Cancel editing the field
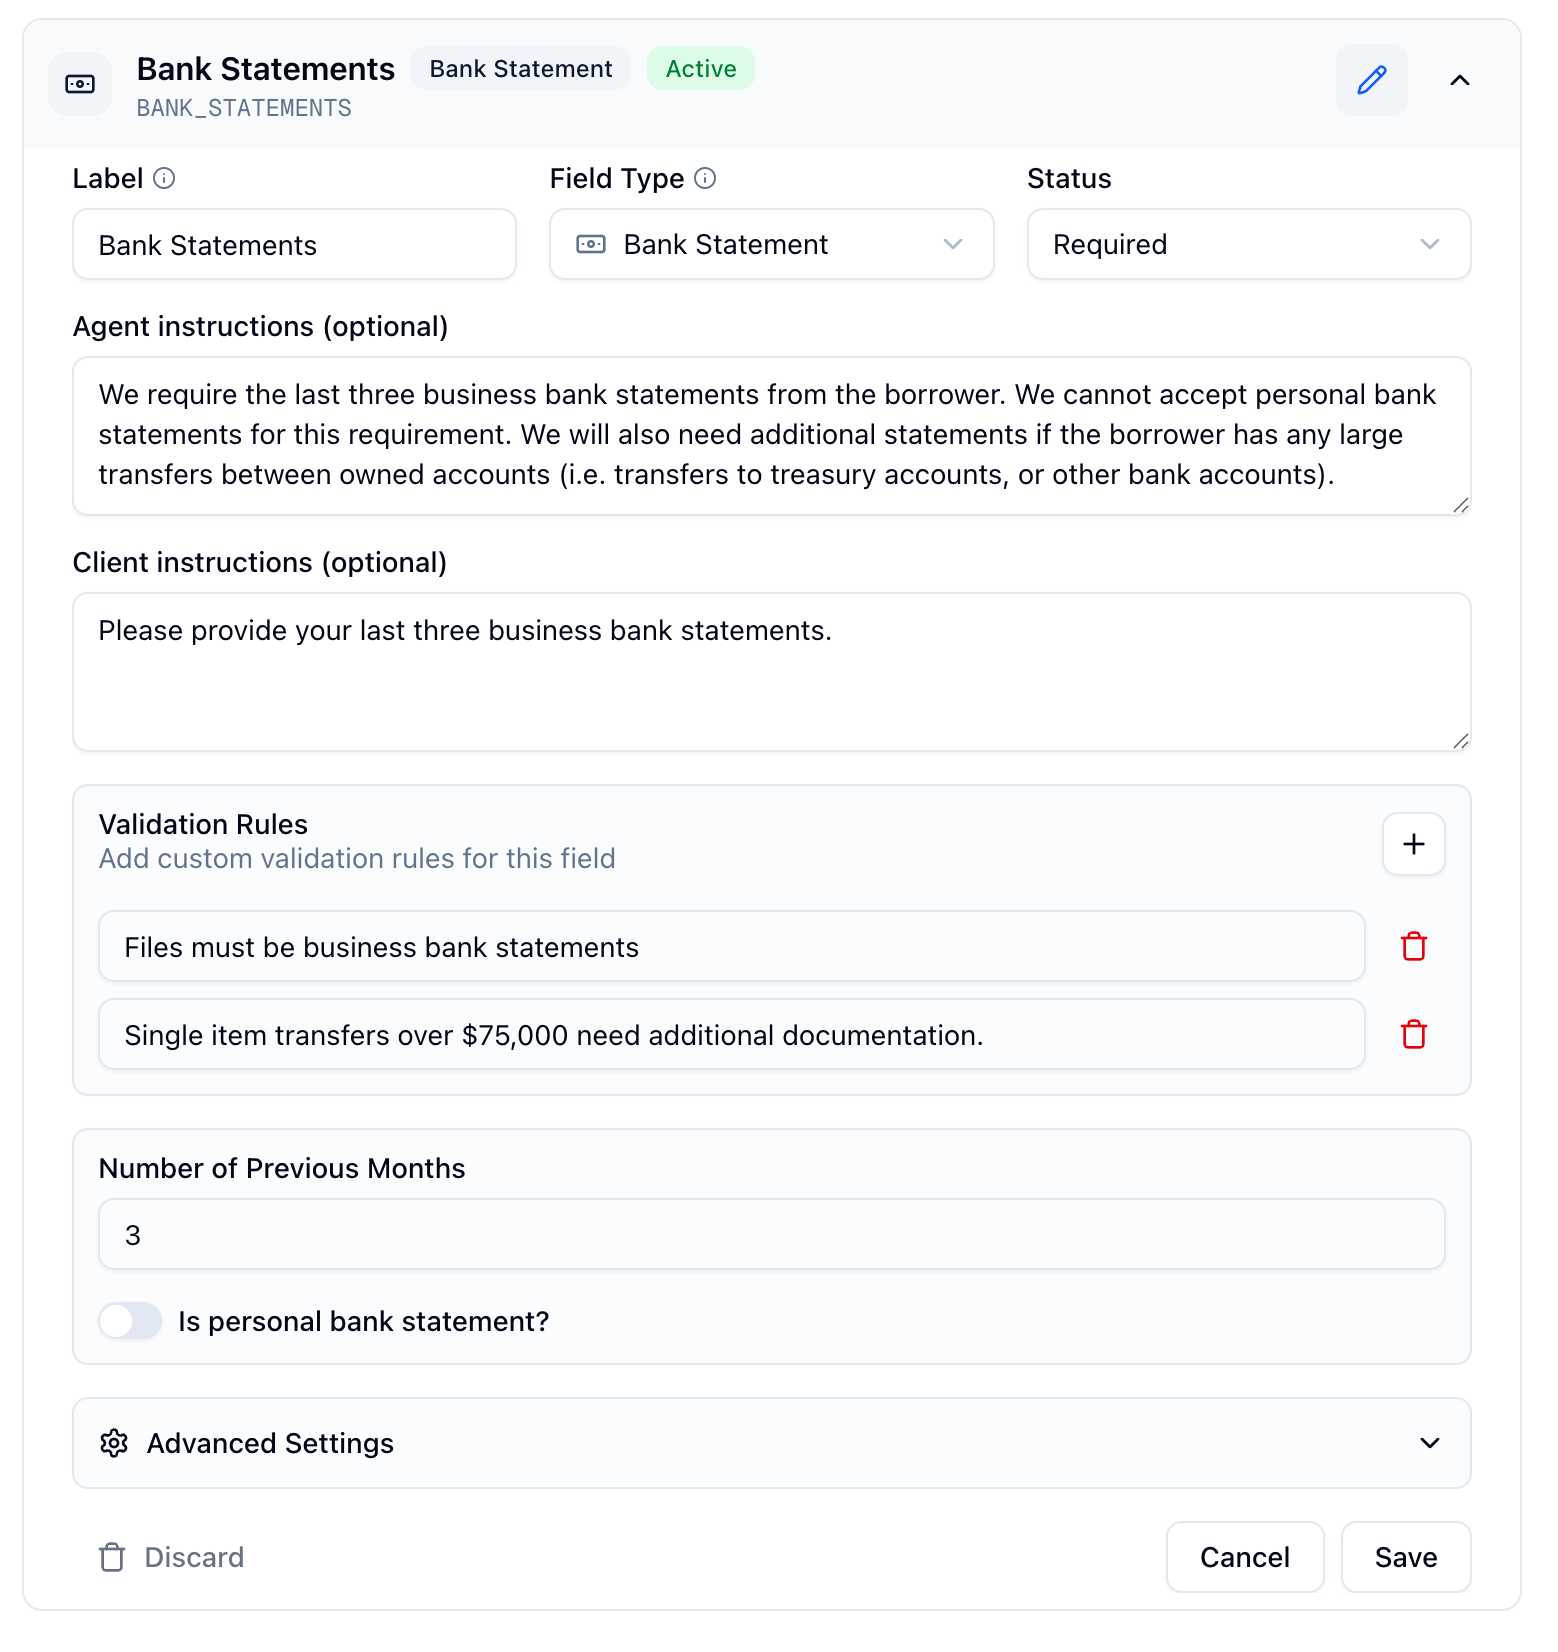This screenshot has width=1558, height=1652. click(1244, 1557)
